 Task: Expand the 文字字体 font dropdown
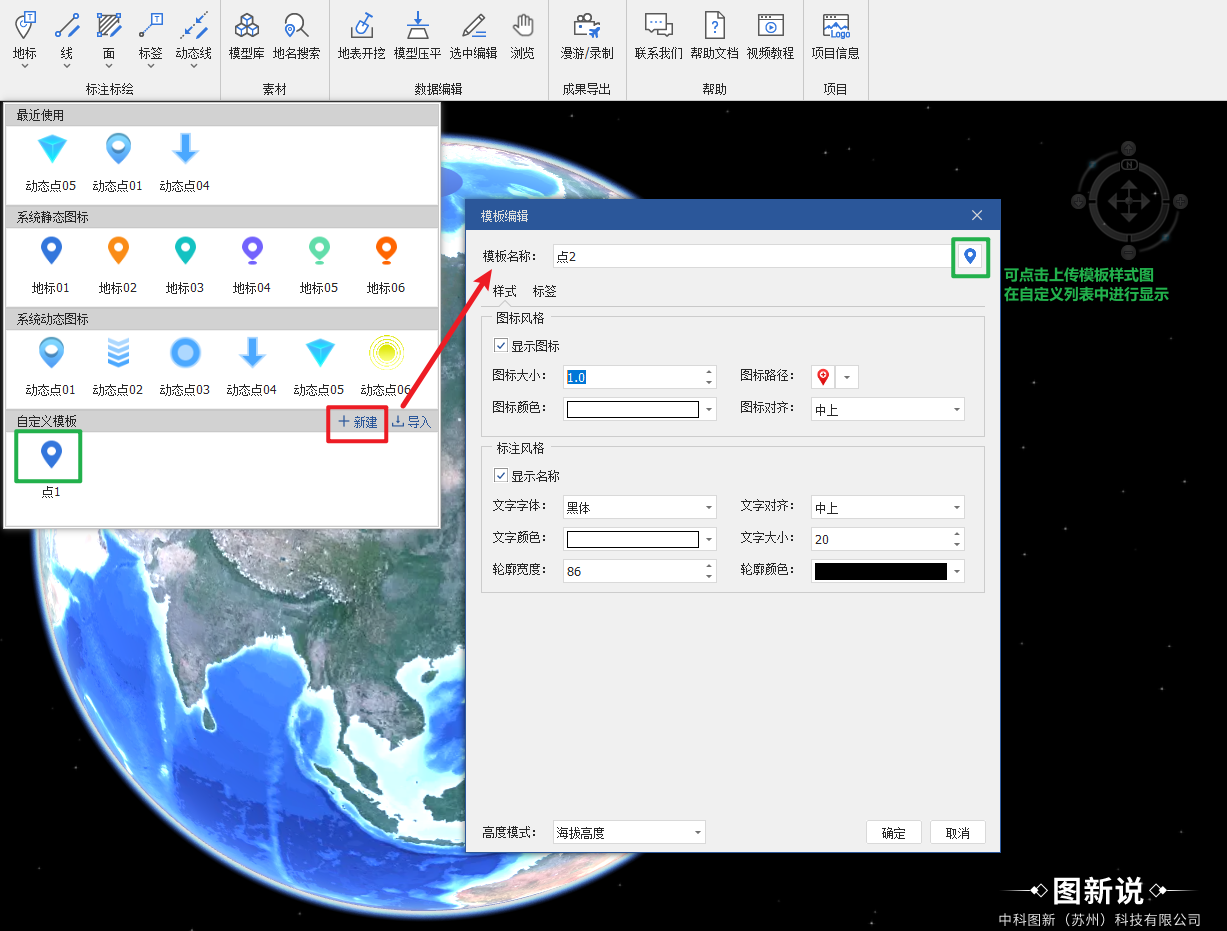(640, 508)
